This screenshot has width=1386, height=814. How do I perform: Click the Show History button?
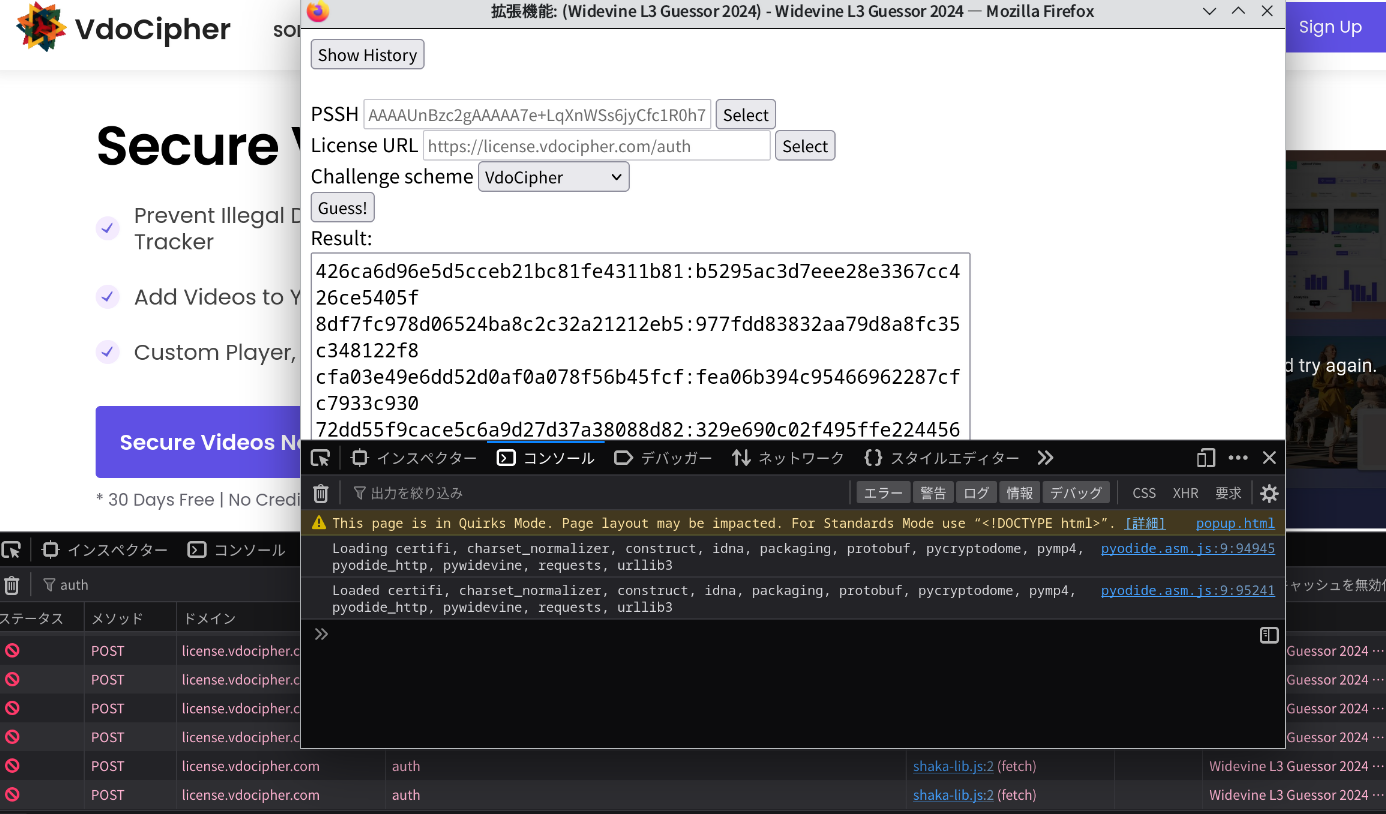368,55
